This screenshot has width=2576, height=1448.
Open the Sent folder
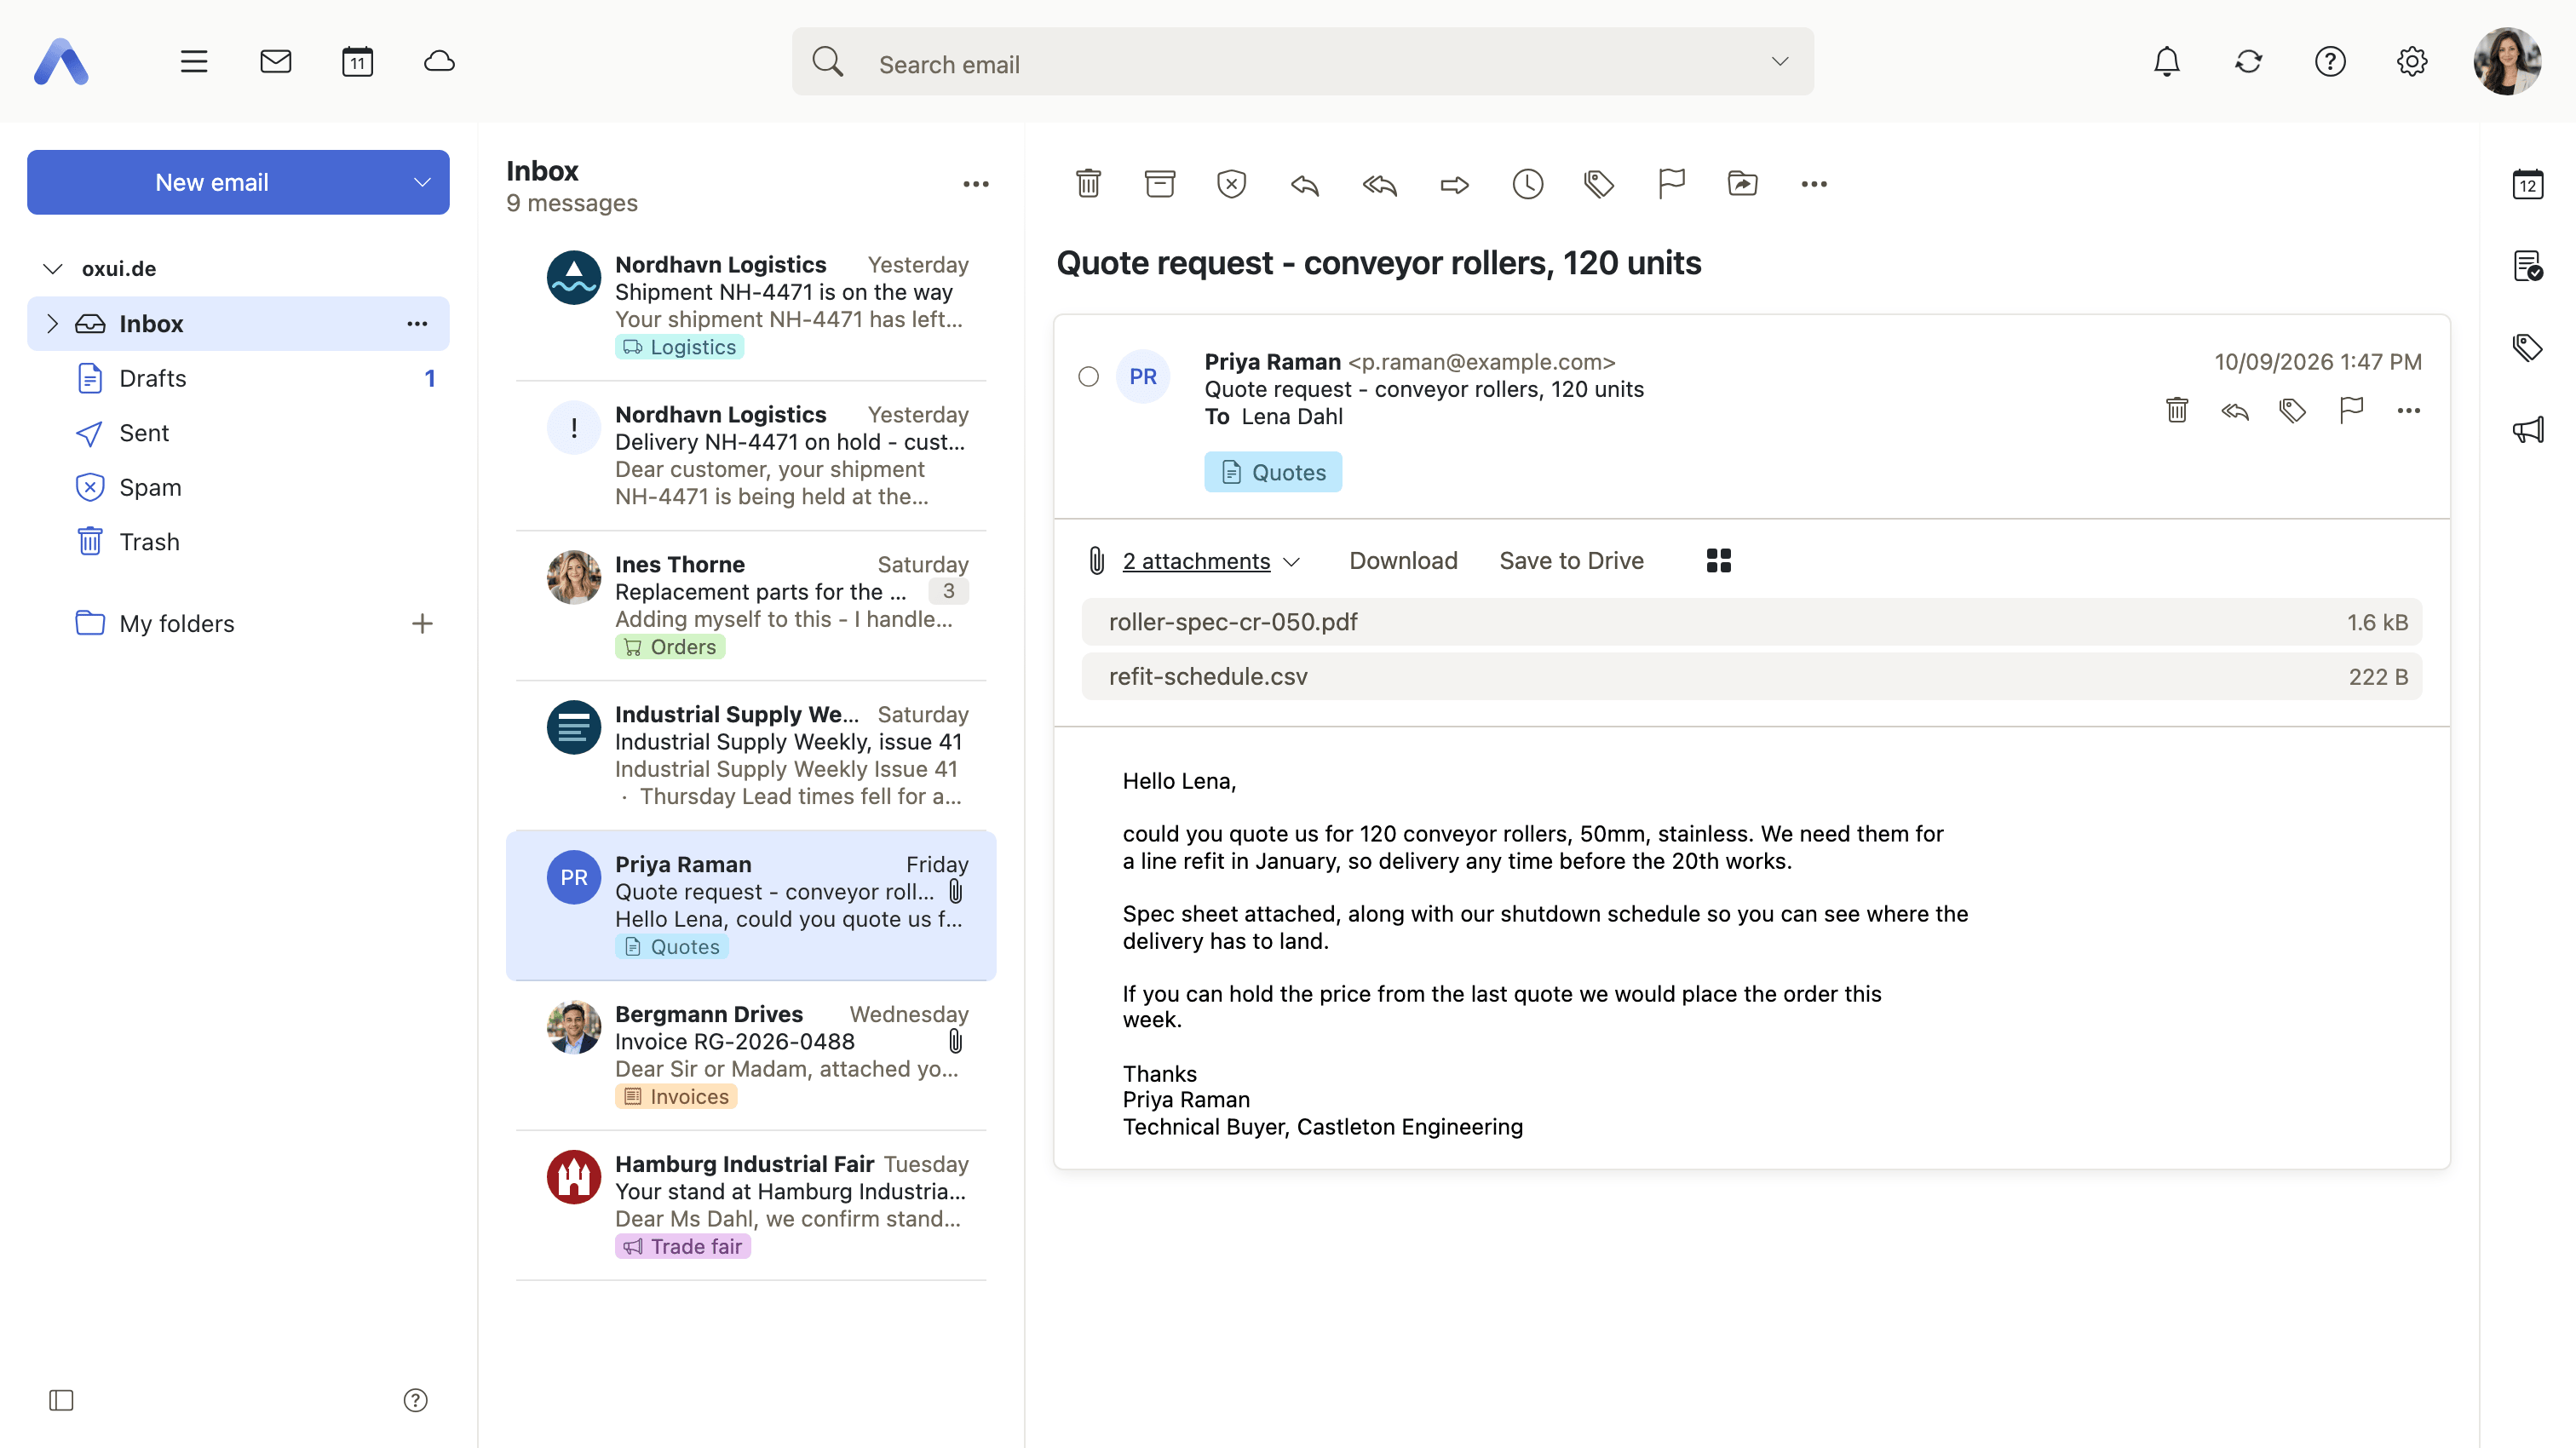(238, 433)
